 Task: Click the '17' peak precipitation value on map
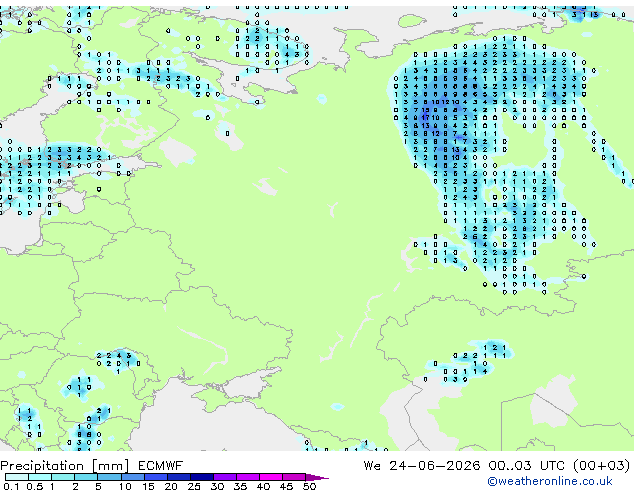(425, 118)
